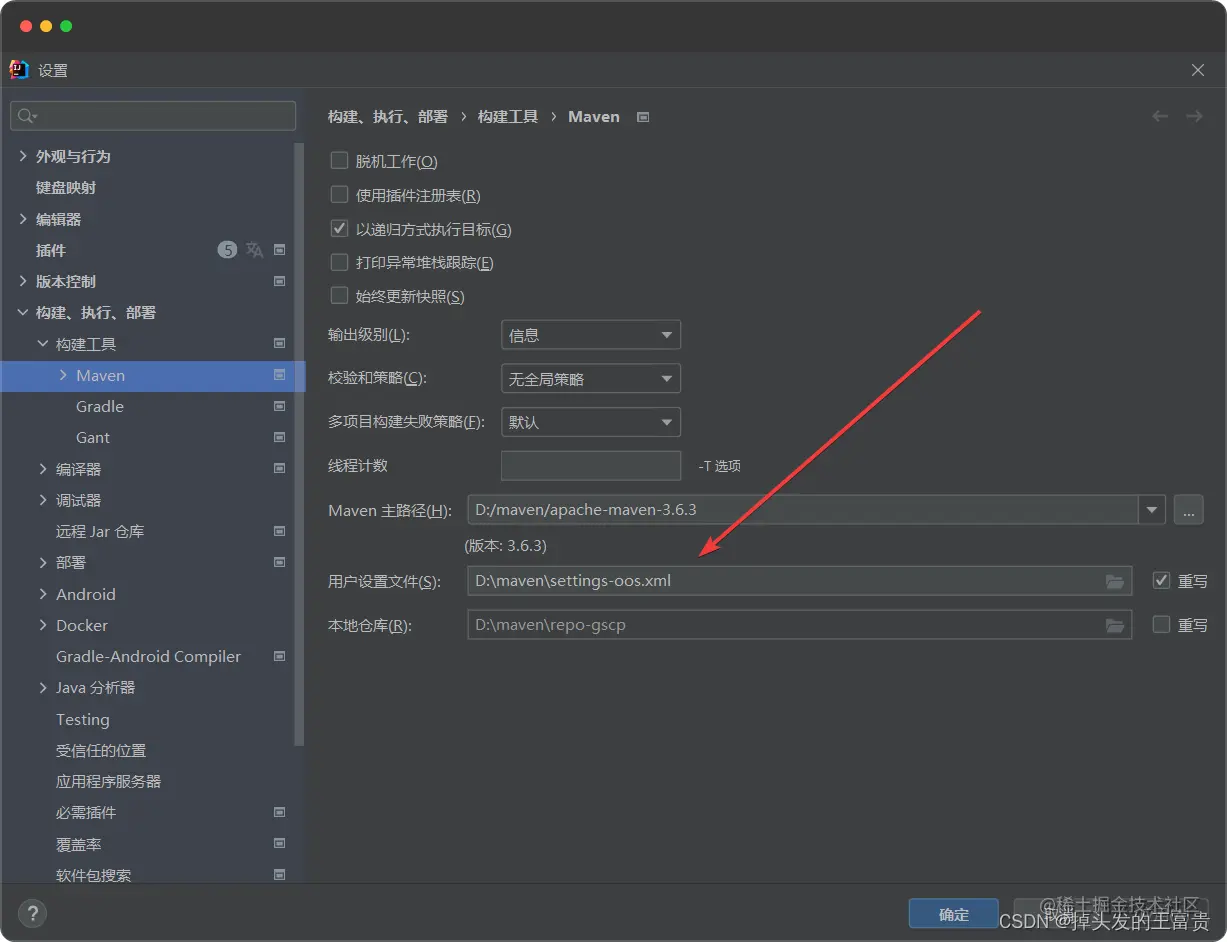Click the search magnifier icon in settings search
The width and height of the screenshot is (1227, 942).
(27, 116)
